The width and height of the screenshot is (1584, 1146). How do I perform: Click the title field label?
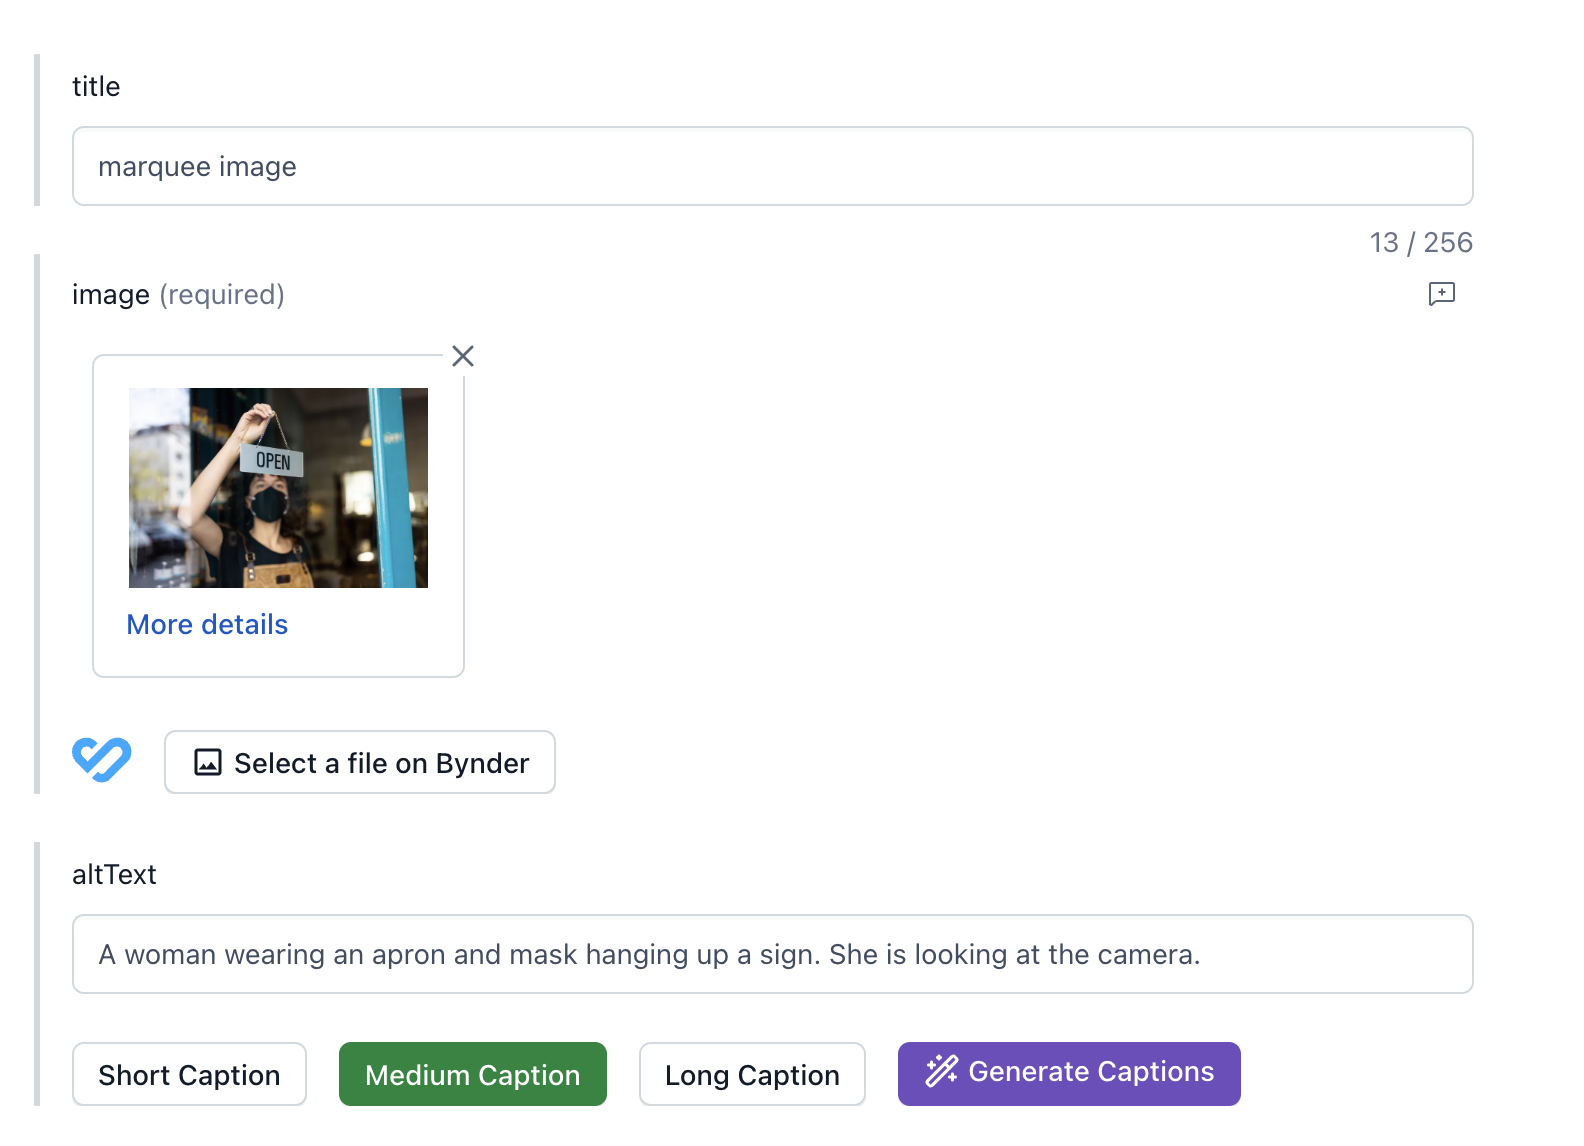coord(96,87)
